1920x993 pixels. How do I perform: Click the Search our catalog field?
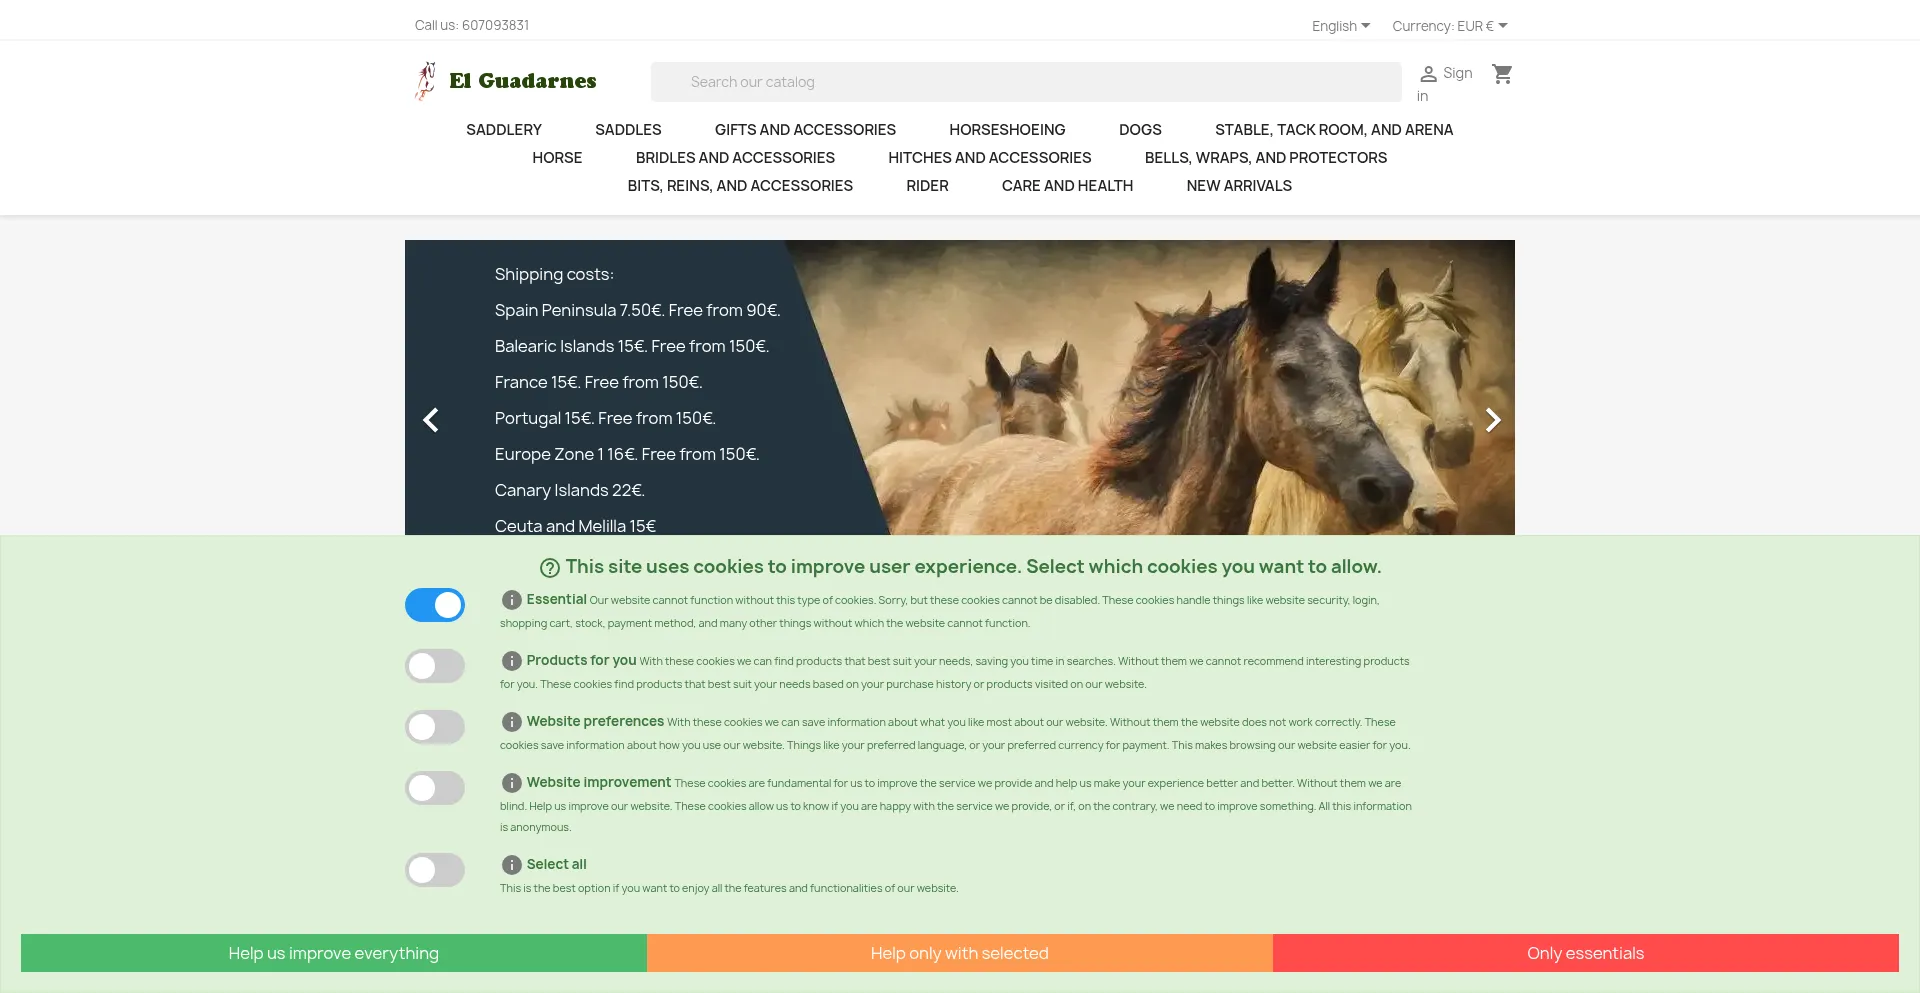click(1025, 82)
